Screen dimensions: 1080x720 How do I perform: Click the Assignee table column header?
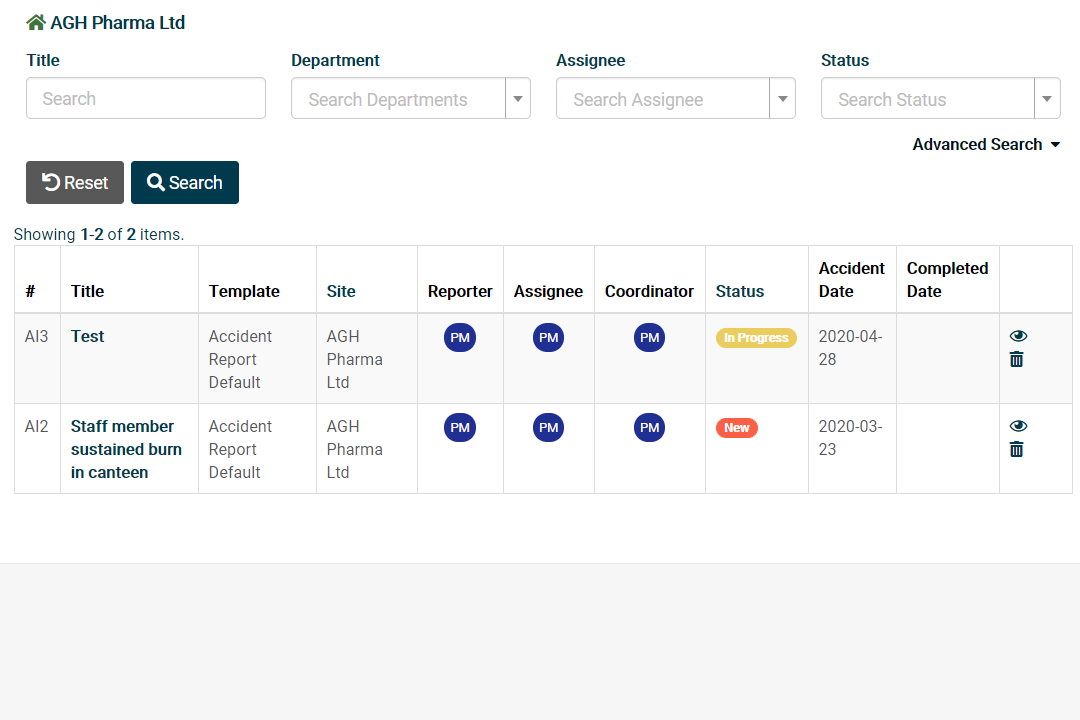click(548, 291)
